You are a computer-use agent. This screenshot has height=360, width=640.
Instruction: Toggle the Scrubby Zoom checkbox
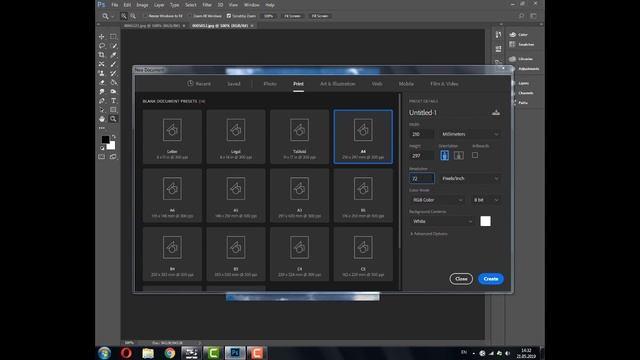click(229, 16)
